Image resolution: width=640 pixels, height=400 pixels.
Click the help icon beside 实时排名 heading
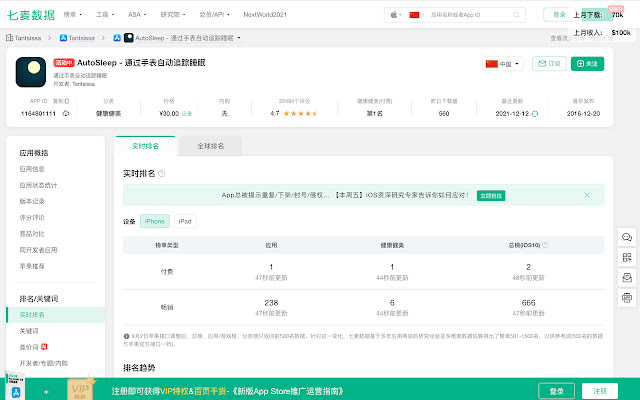[x=162, y=174]
